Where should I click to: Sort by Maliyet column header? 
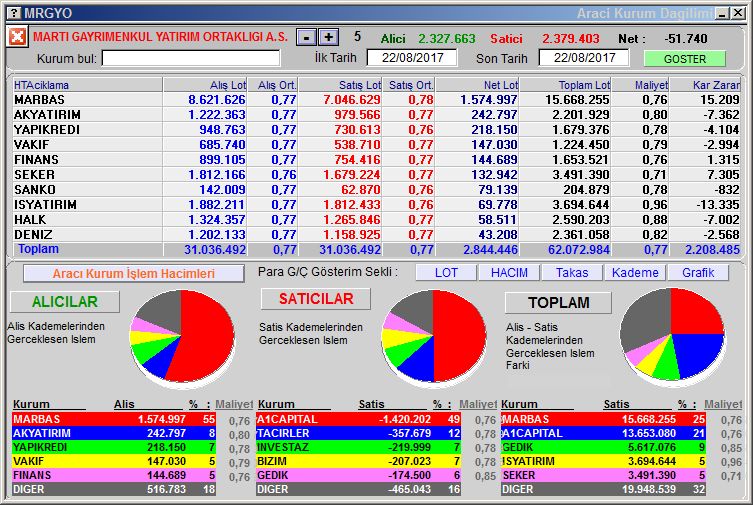(640, 85)
